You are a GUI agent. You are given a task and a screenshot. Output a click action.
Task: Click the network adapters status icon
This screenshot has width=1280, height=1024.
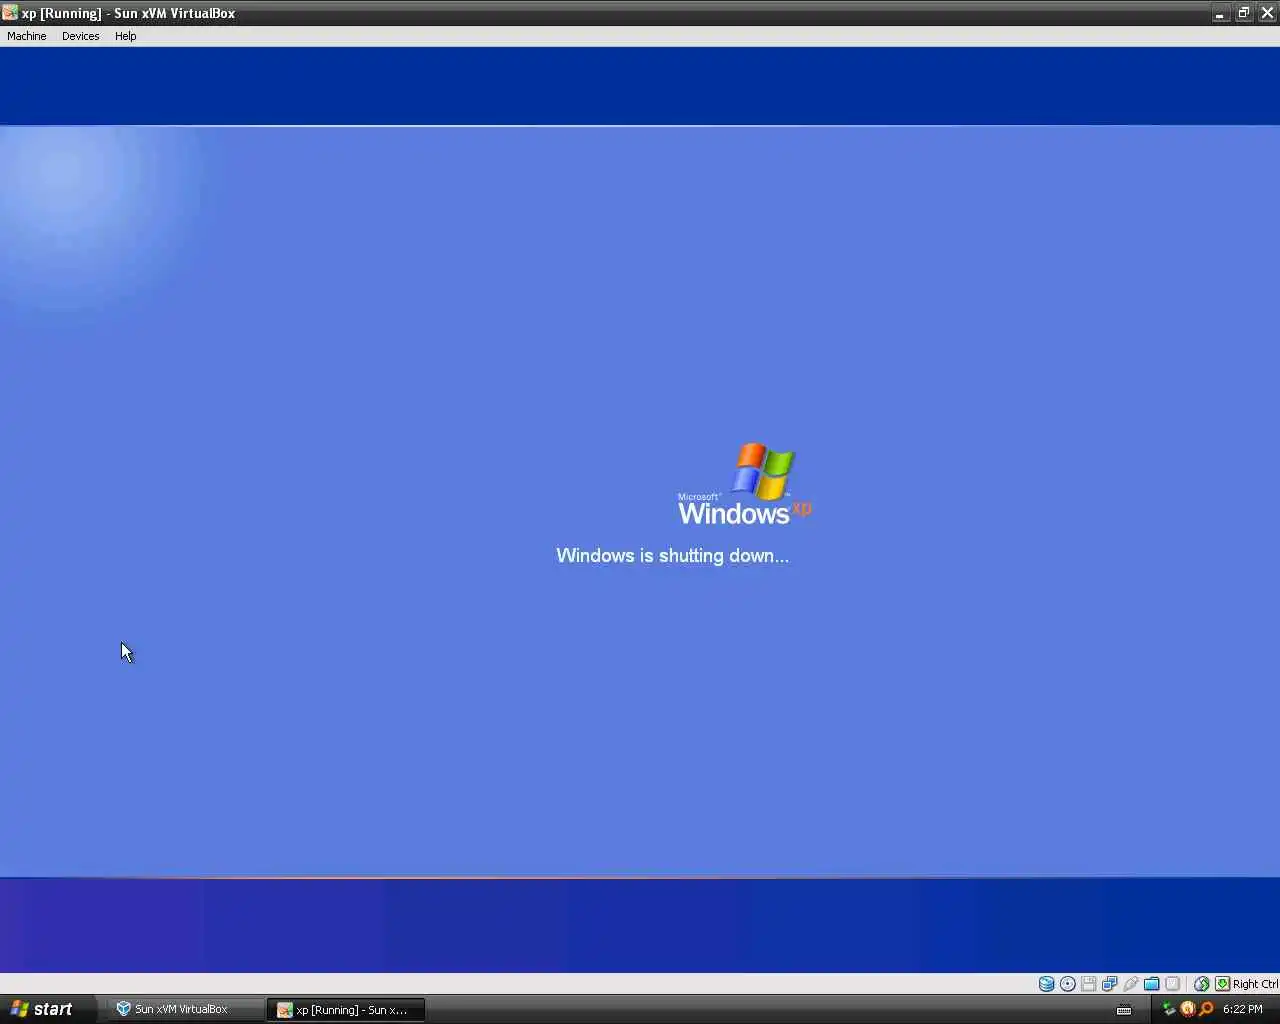click(1109, 984)
